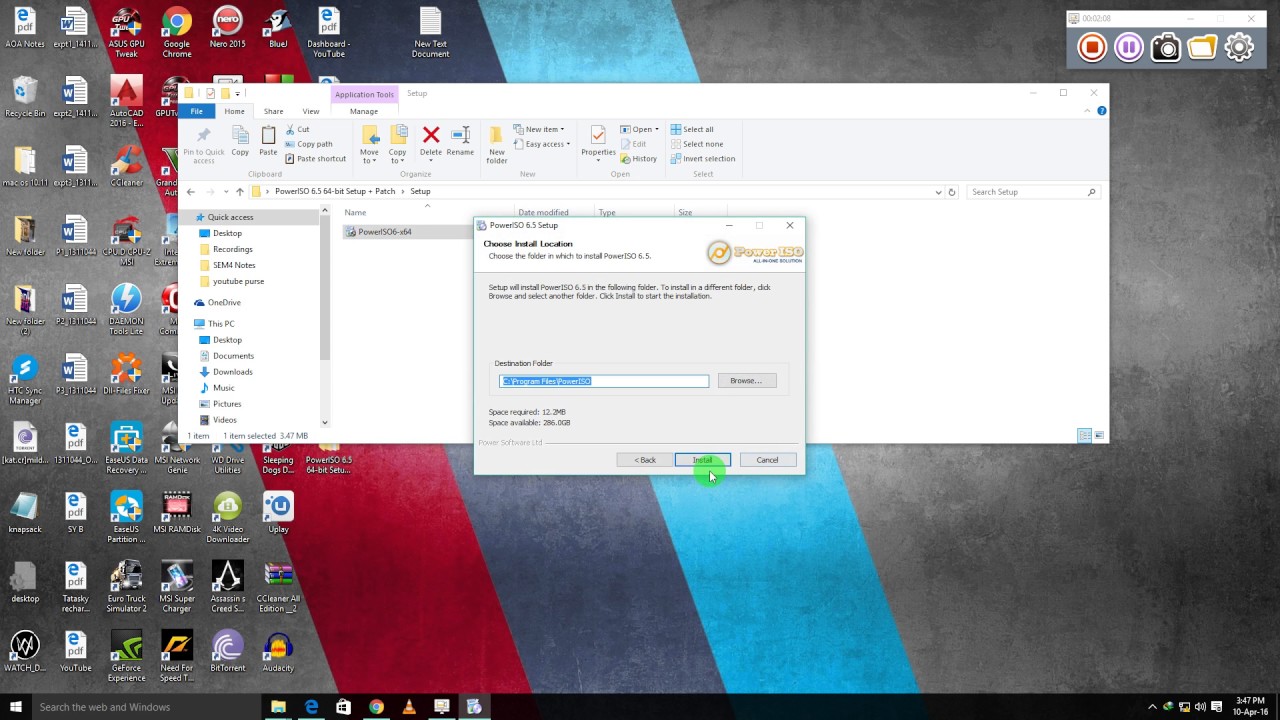1280x720 pixels.
Task: Open the Move to dropdown
Action: tap(370, 145)
